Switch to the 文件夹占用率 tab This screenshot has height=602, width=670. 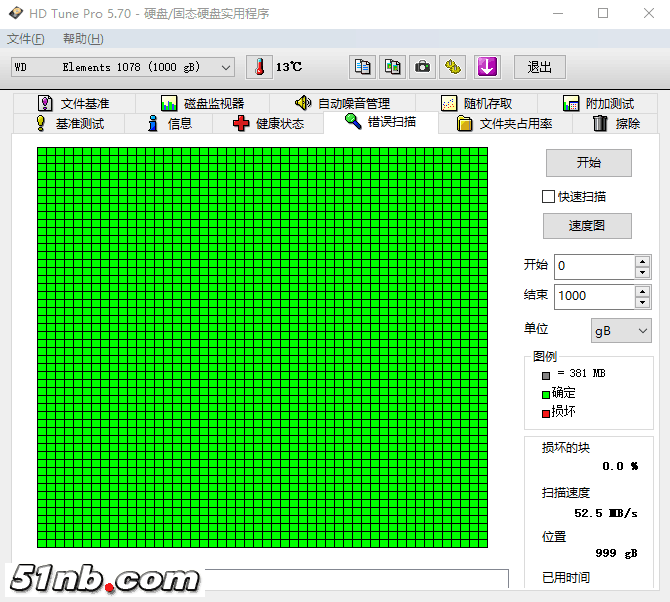pyautogui.click(x=505, y=123)
